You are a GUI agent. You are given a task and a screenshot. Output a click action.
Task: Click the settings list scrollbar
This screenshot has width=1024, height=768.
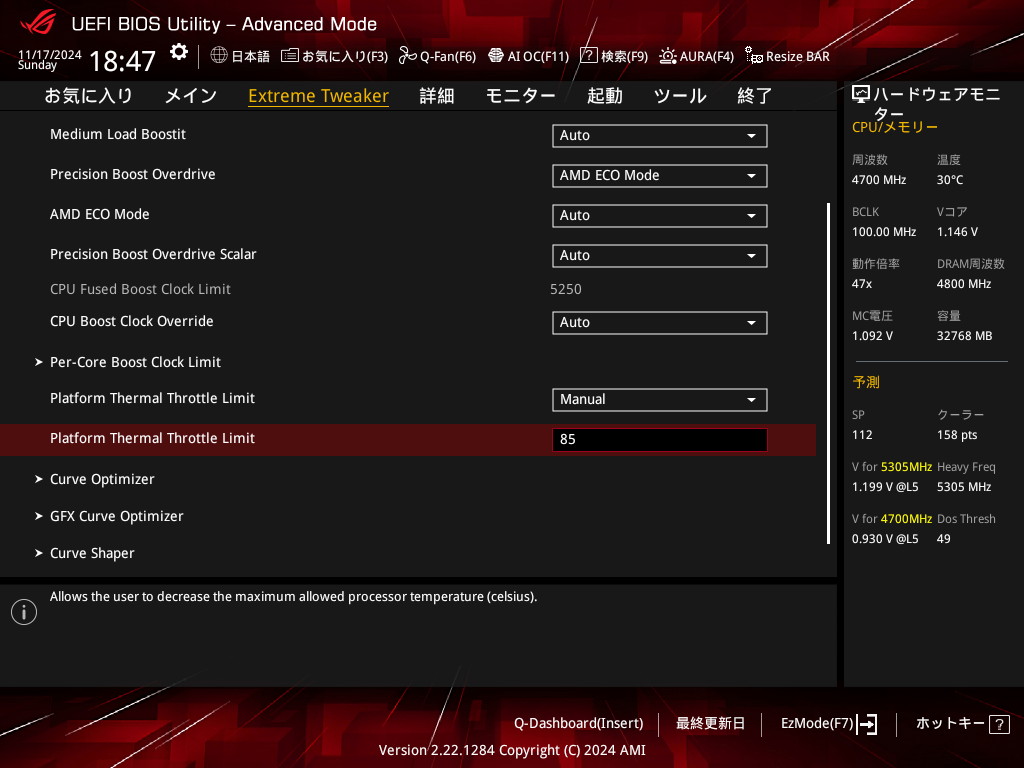(x=828, y=373)
